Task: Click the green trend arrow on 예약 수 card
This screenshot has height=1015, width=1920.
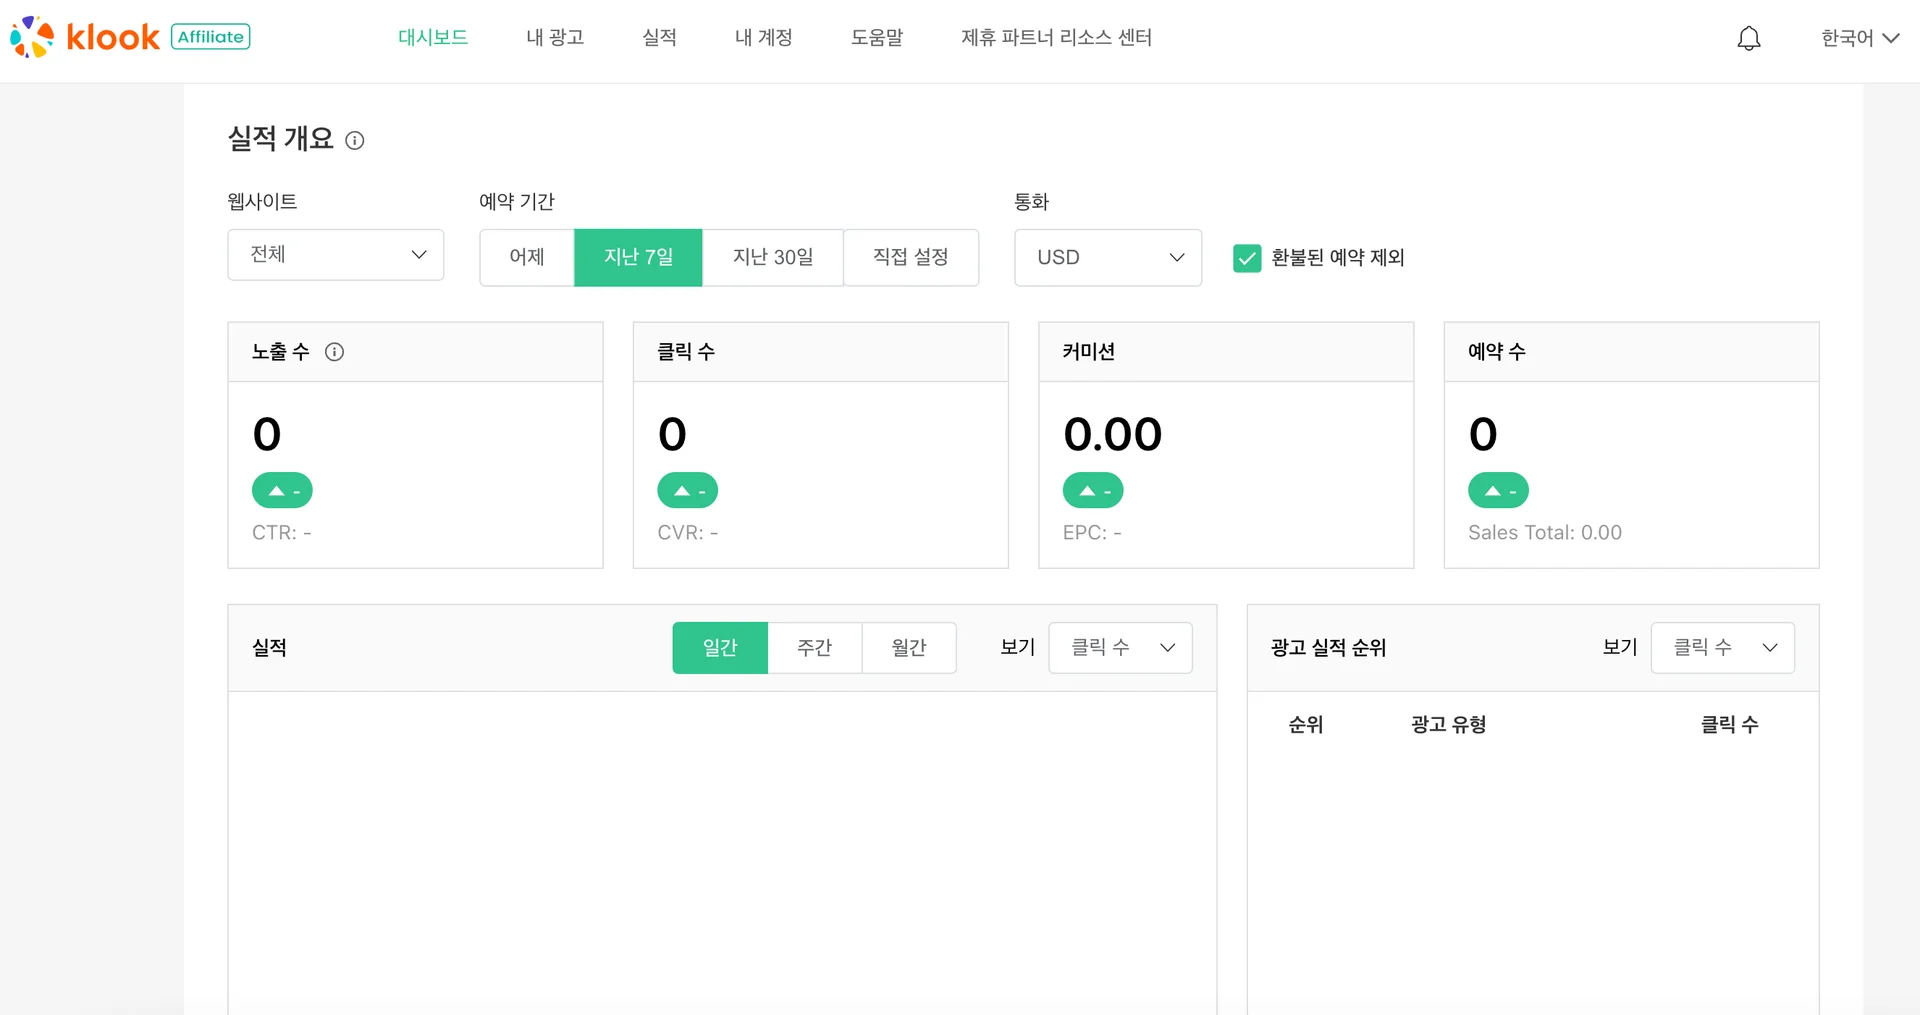Action: (x=1499, y=490)
